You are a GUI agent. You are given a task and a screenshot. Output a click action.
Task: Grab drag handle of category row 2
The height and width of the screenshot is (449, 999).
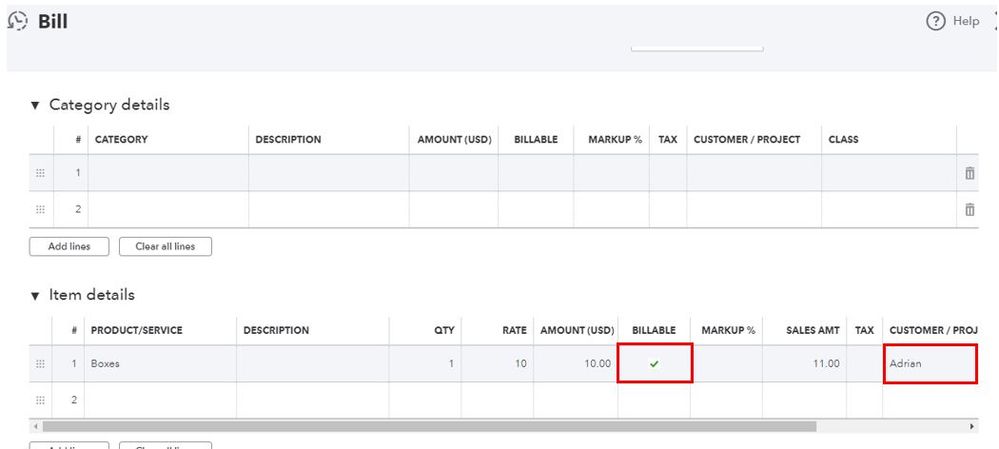[x=40, y=209]
